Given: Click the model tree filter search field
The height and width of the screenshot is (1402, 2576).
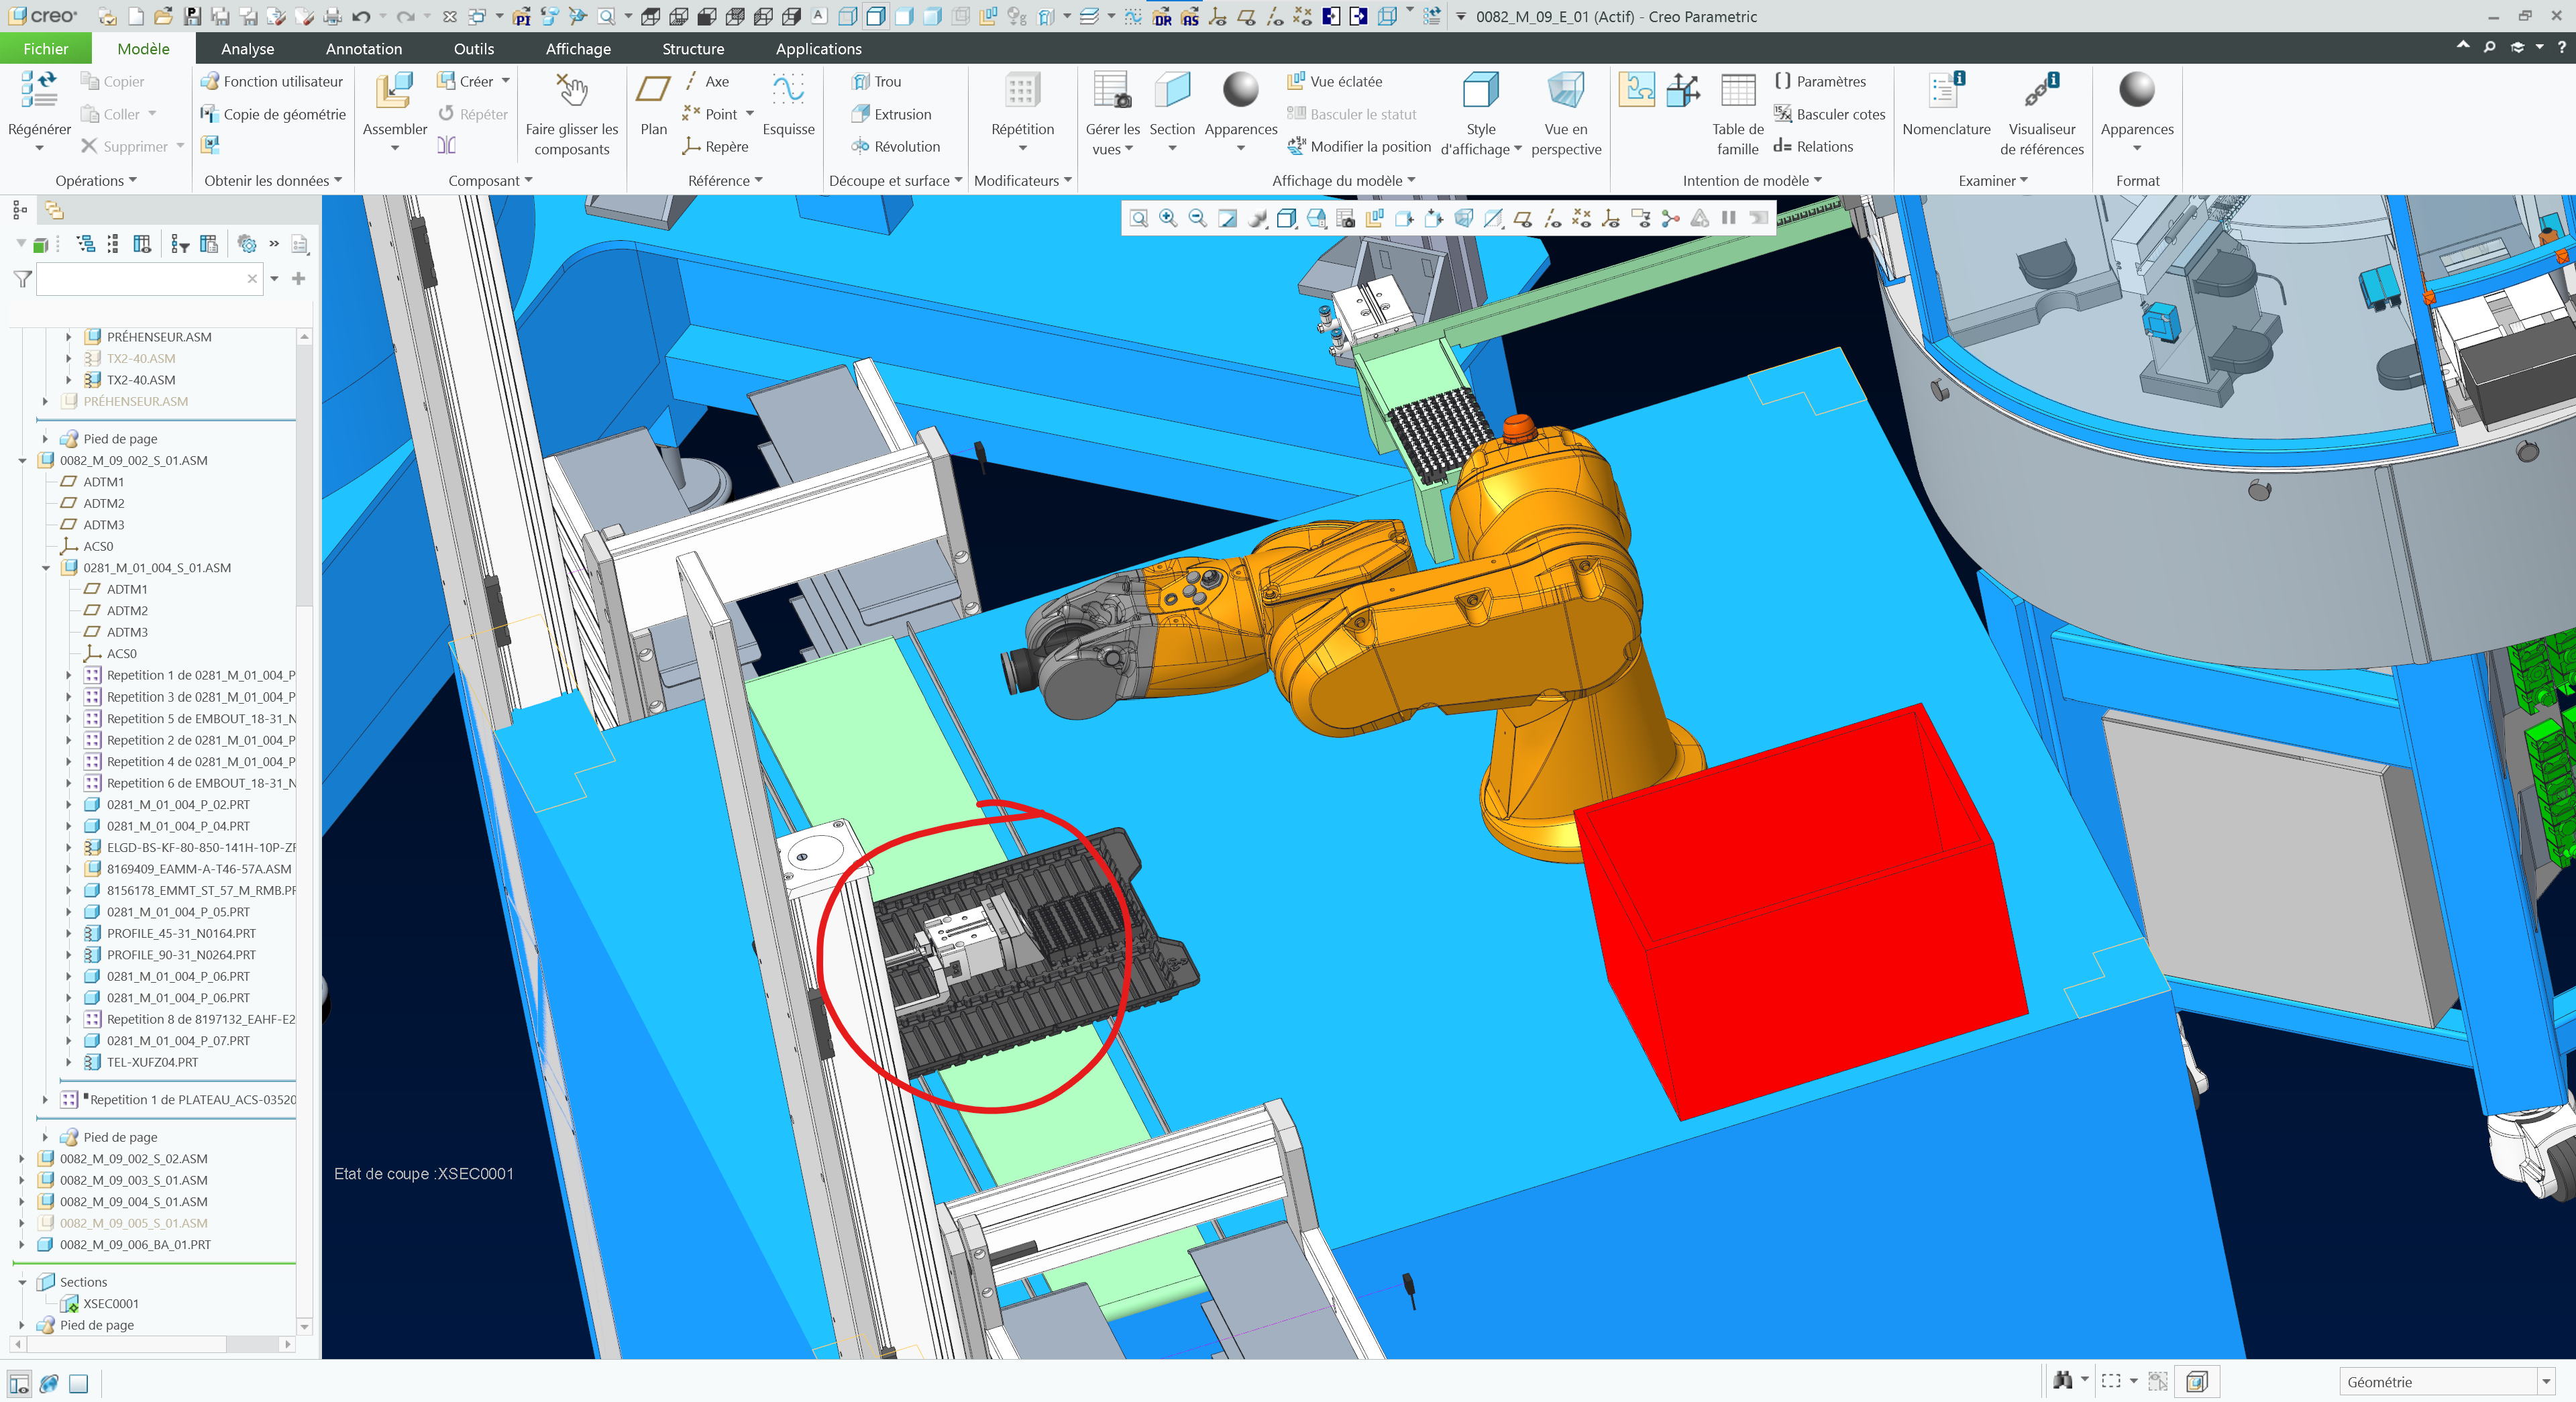Looking at the screenshot, I should (141, 279).
